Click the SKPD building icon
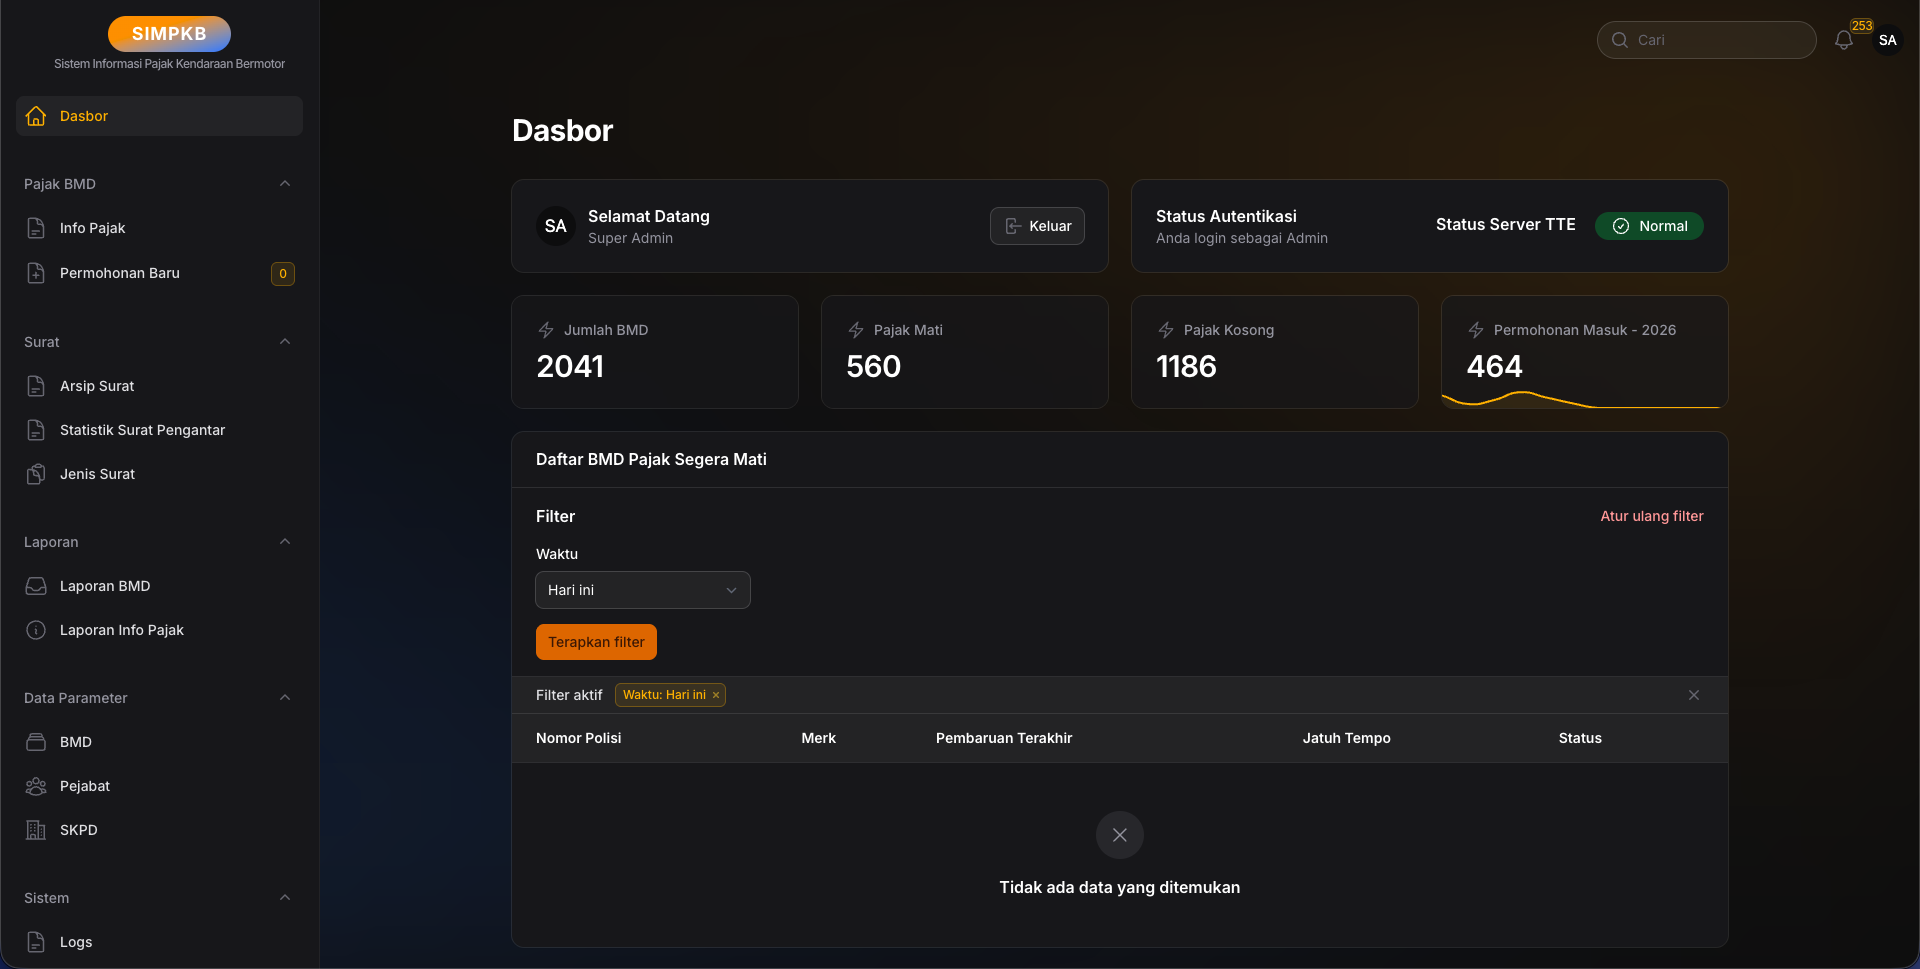The height and width of the screenshot is (969, 1920). [36, 830]
